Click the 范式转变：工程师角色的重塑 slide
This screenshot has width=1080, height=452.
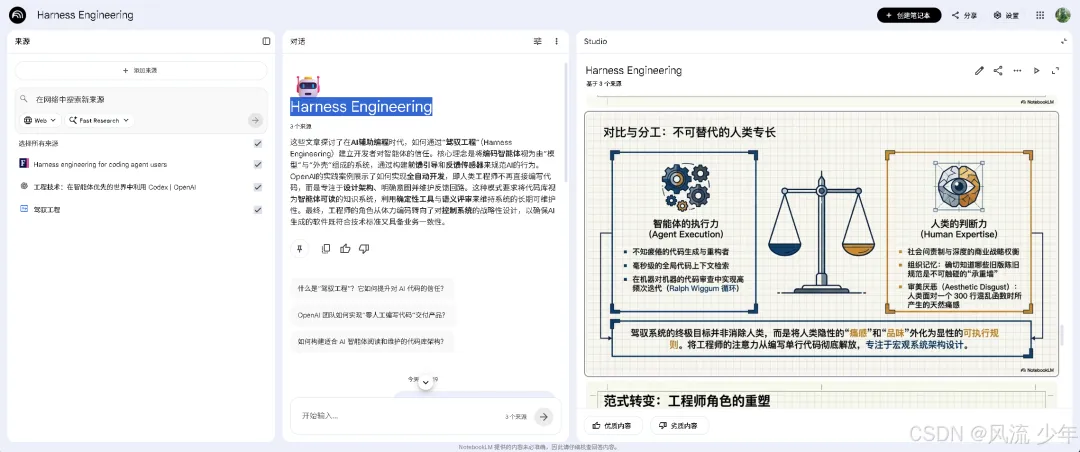[x=821, y=398]
